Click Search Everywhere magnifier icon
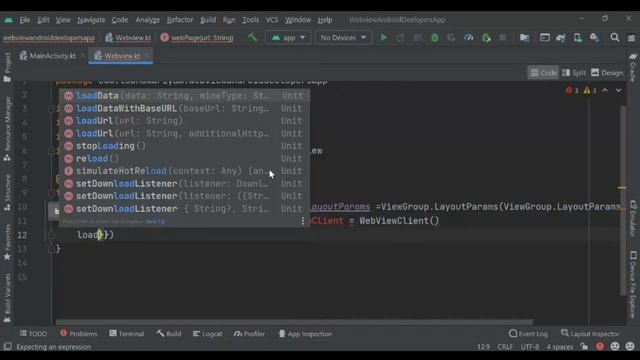Screen dimensions: 640x360 click(x=614, y=38)
